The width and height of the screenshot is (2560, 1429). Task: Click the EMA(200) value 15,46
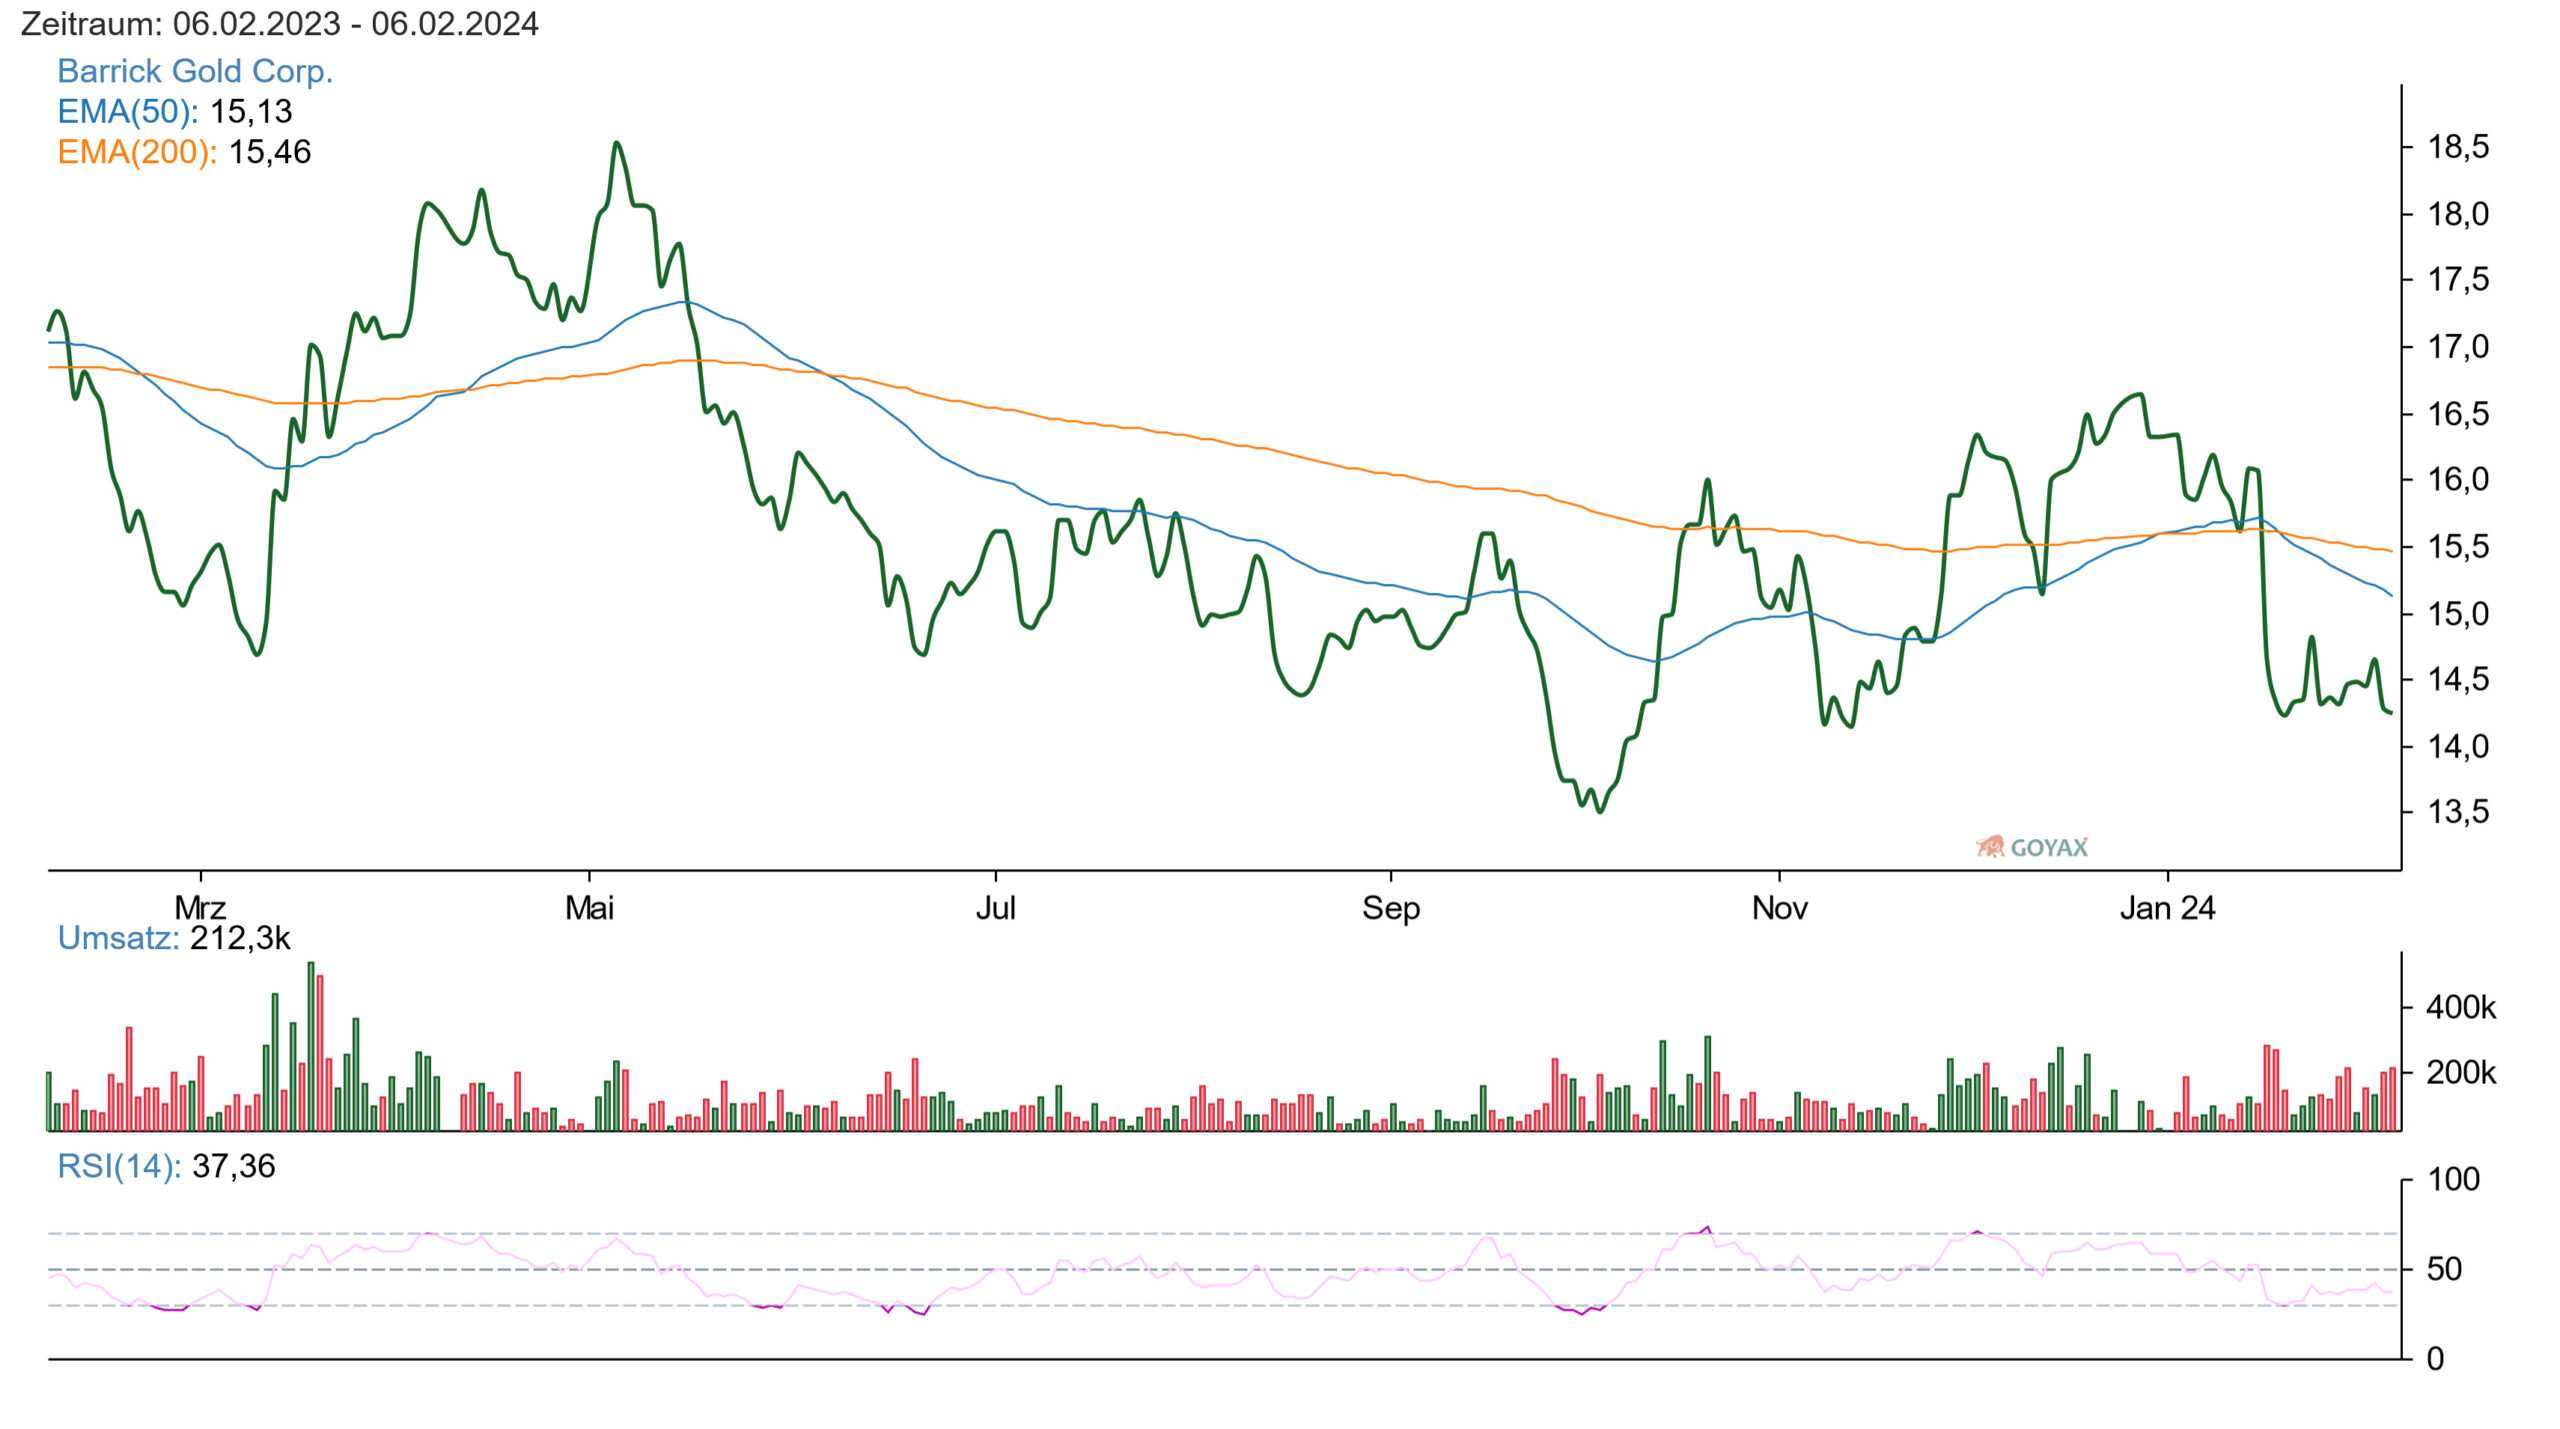pos(270,152)
